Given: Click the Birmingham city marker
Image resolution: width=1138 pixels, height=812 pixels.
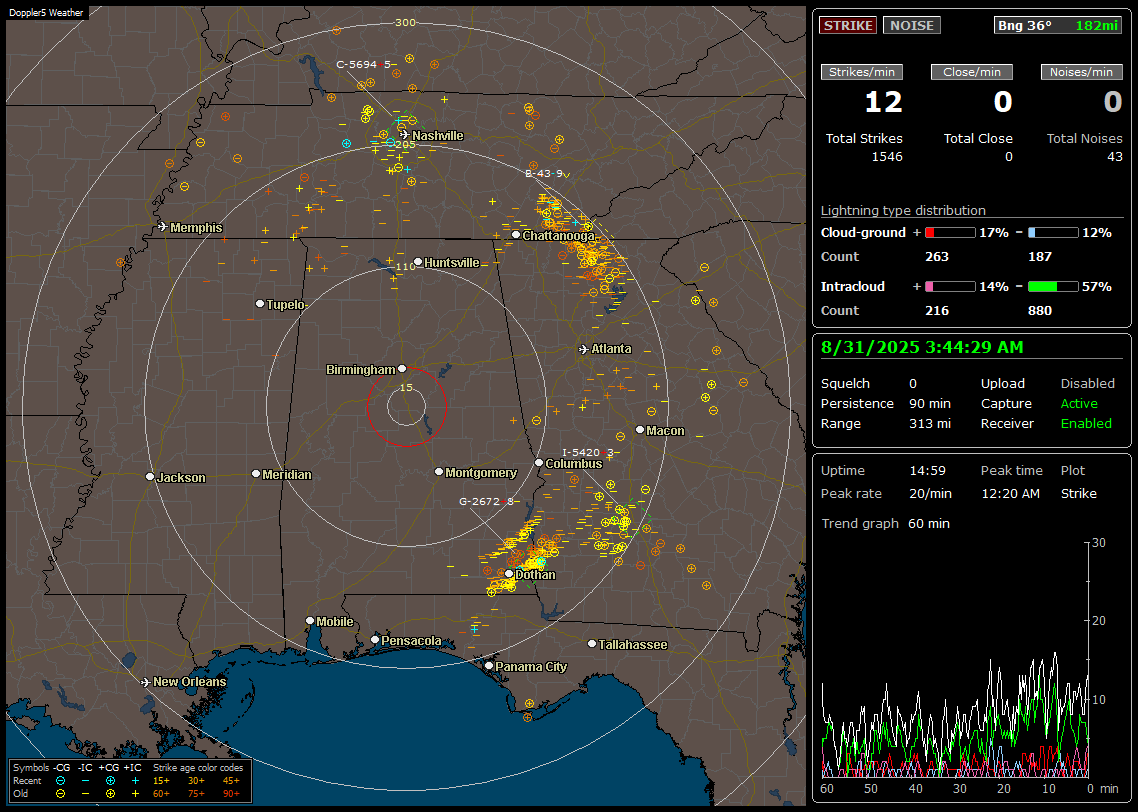Looking at the screenshot, I should (x=402, y=369).
